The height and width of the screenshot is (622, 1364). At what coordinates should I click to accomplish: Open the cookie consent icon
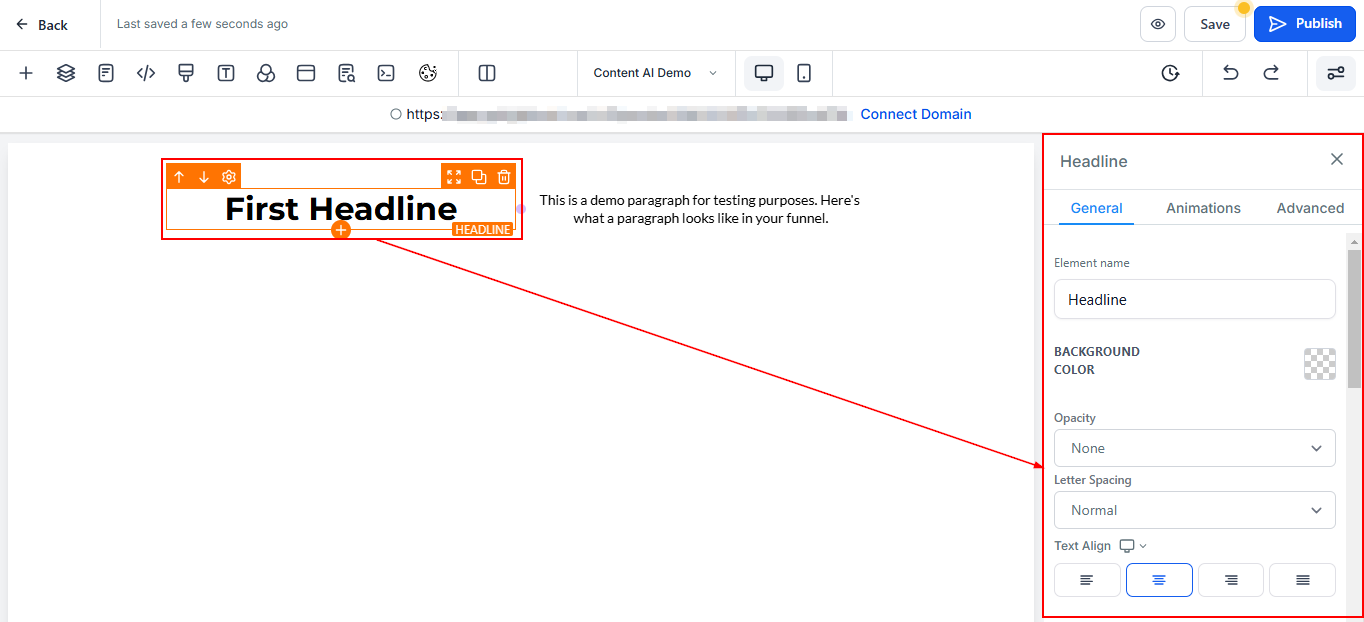coord(428,73)
